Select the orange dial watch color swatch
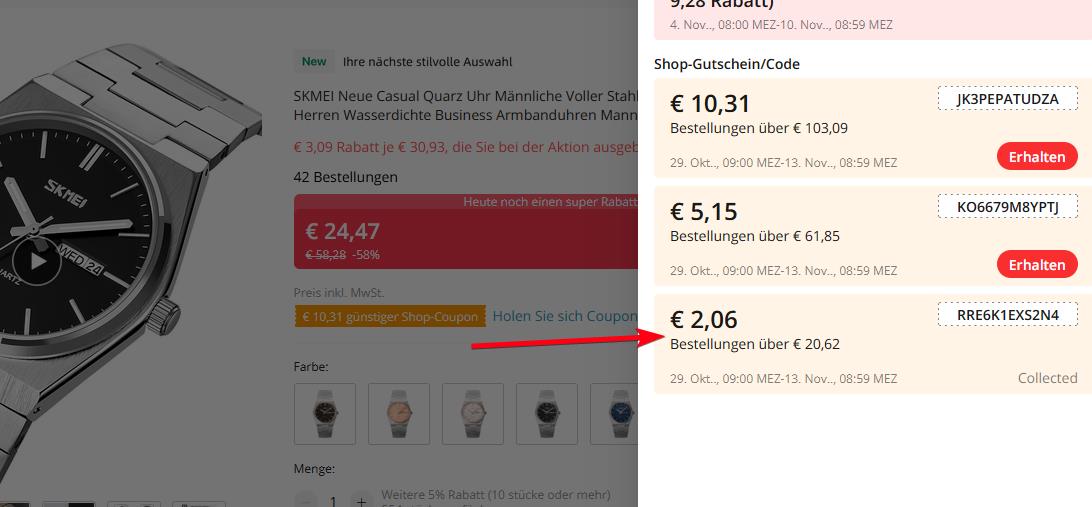This screenshot has width=1092, height=507. [x=399, y=413]
